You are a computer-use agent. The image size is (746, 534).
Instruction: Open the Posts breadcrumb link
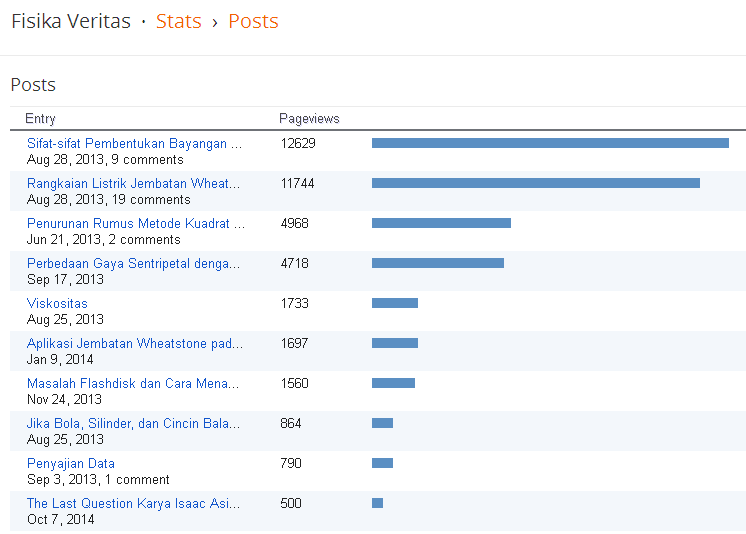253,21
